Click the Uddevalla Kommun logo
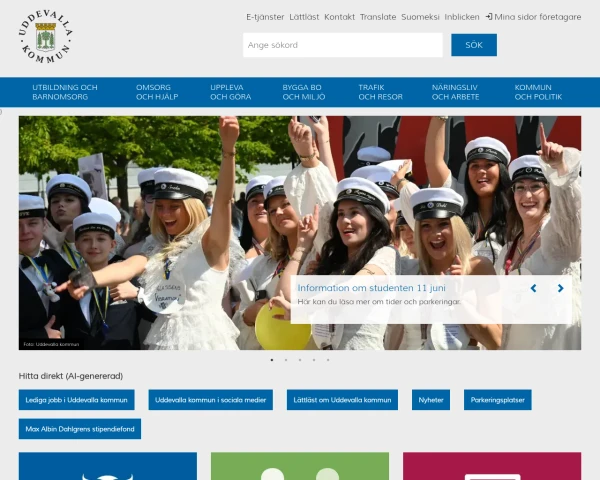600x480 pixels. click(46, 37)
